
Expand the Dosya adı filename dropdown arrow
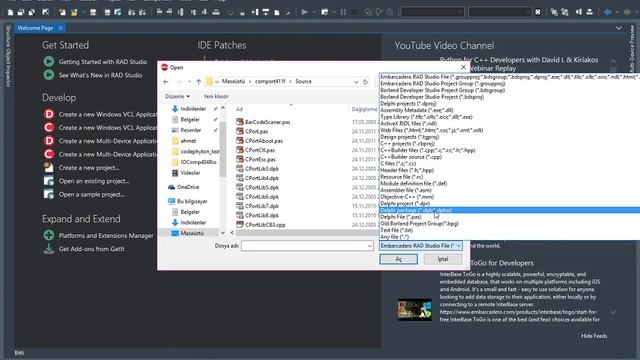click(x=369, y=246)
